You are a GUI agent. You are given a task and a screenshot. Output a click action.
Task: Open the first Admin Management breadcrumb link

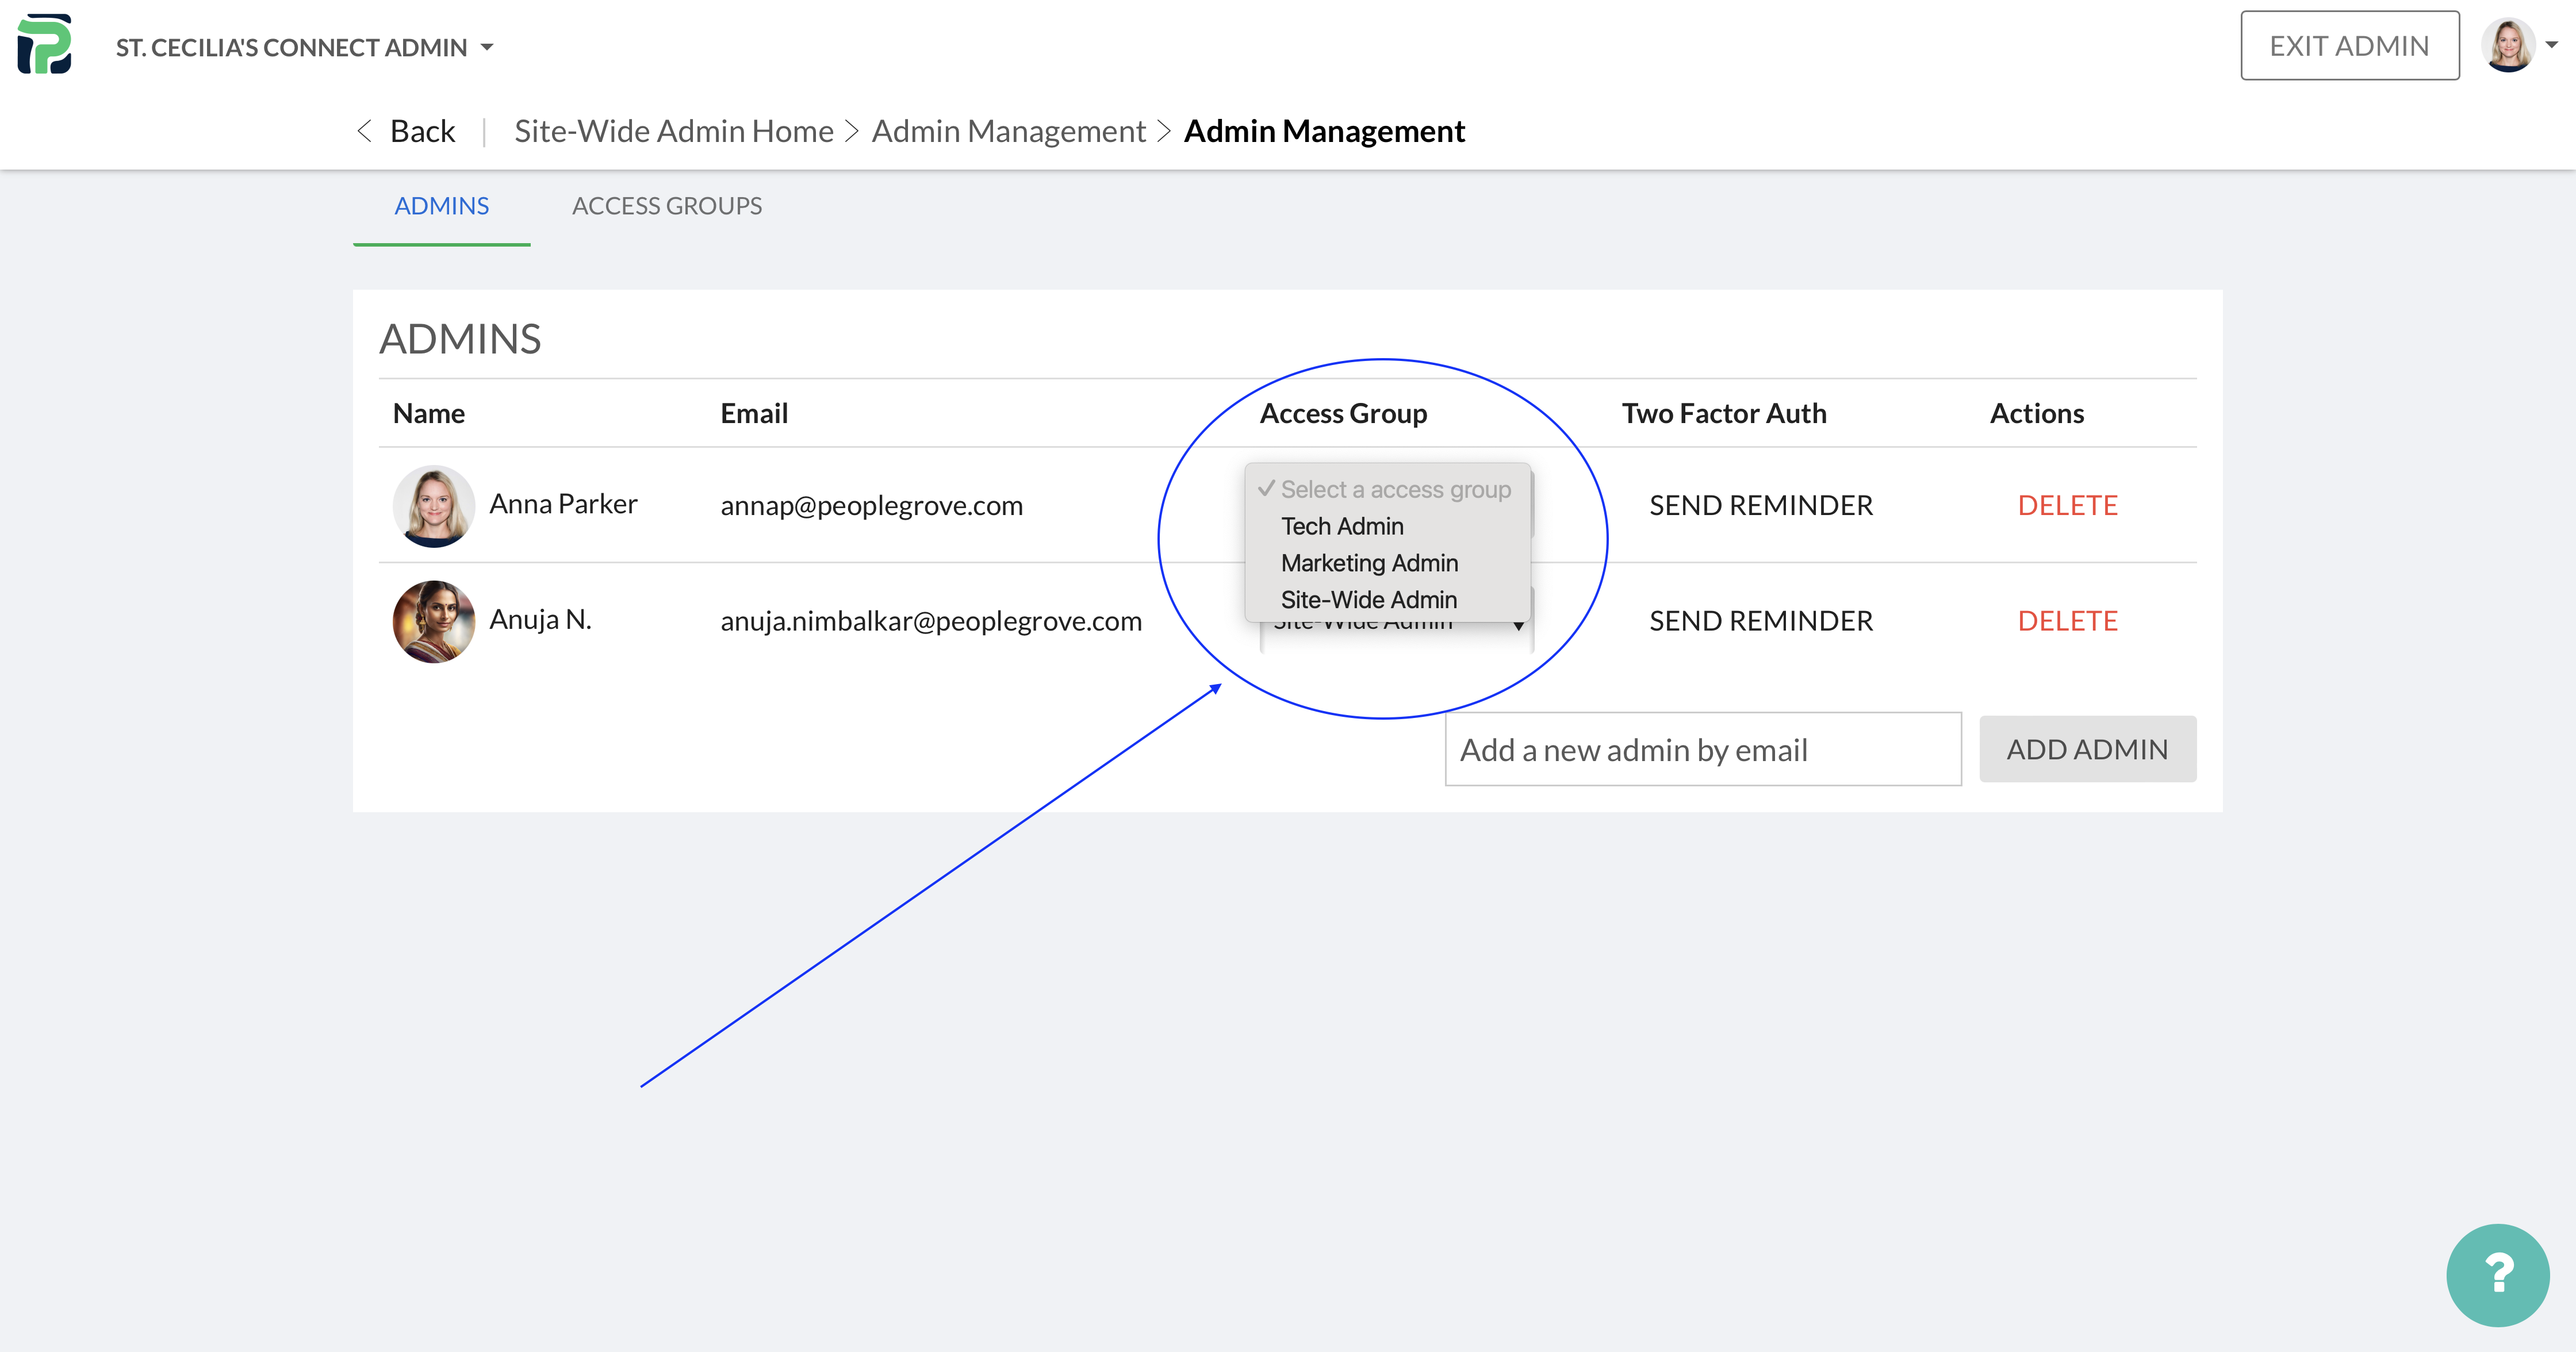1008,131
